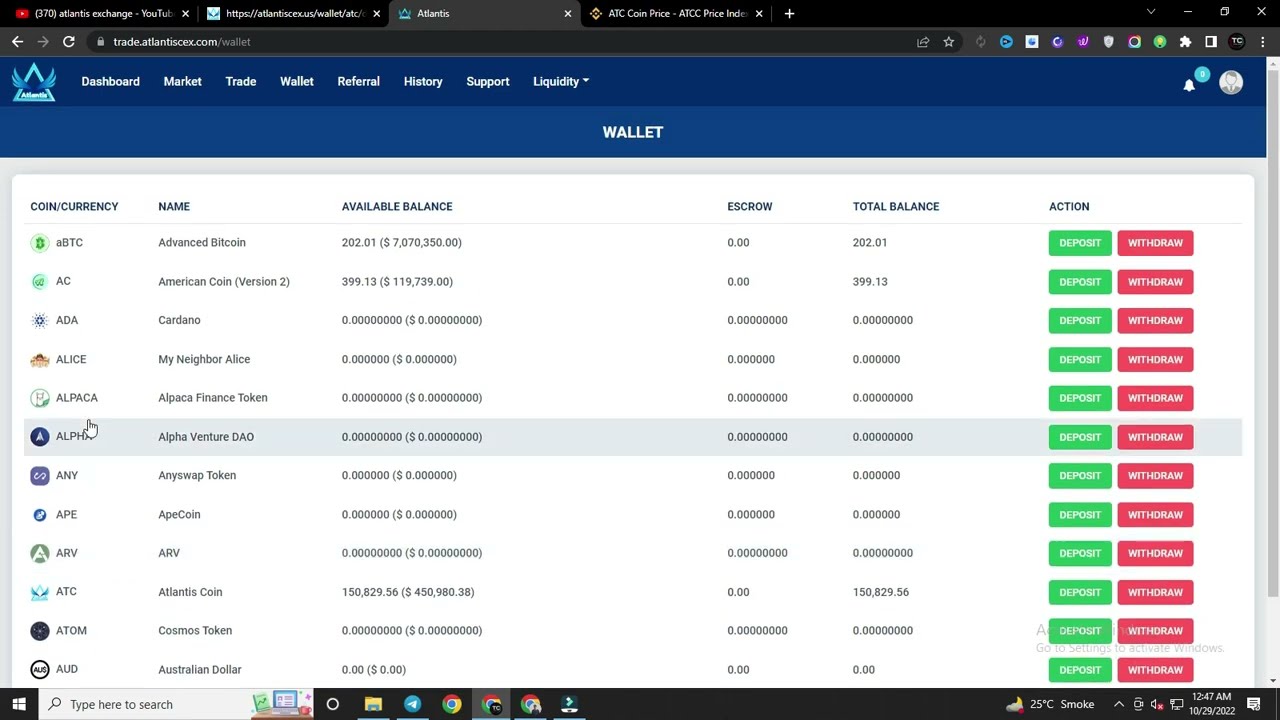Go back with browser back arrow
This screenshot has width=1280, height=720.
click(x=17, y=42)
